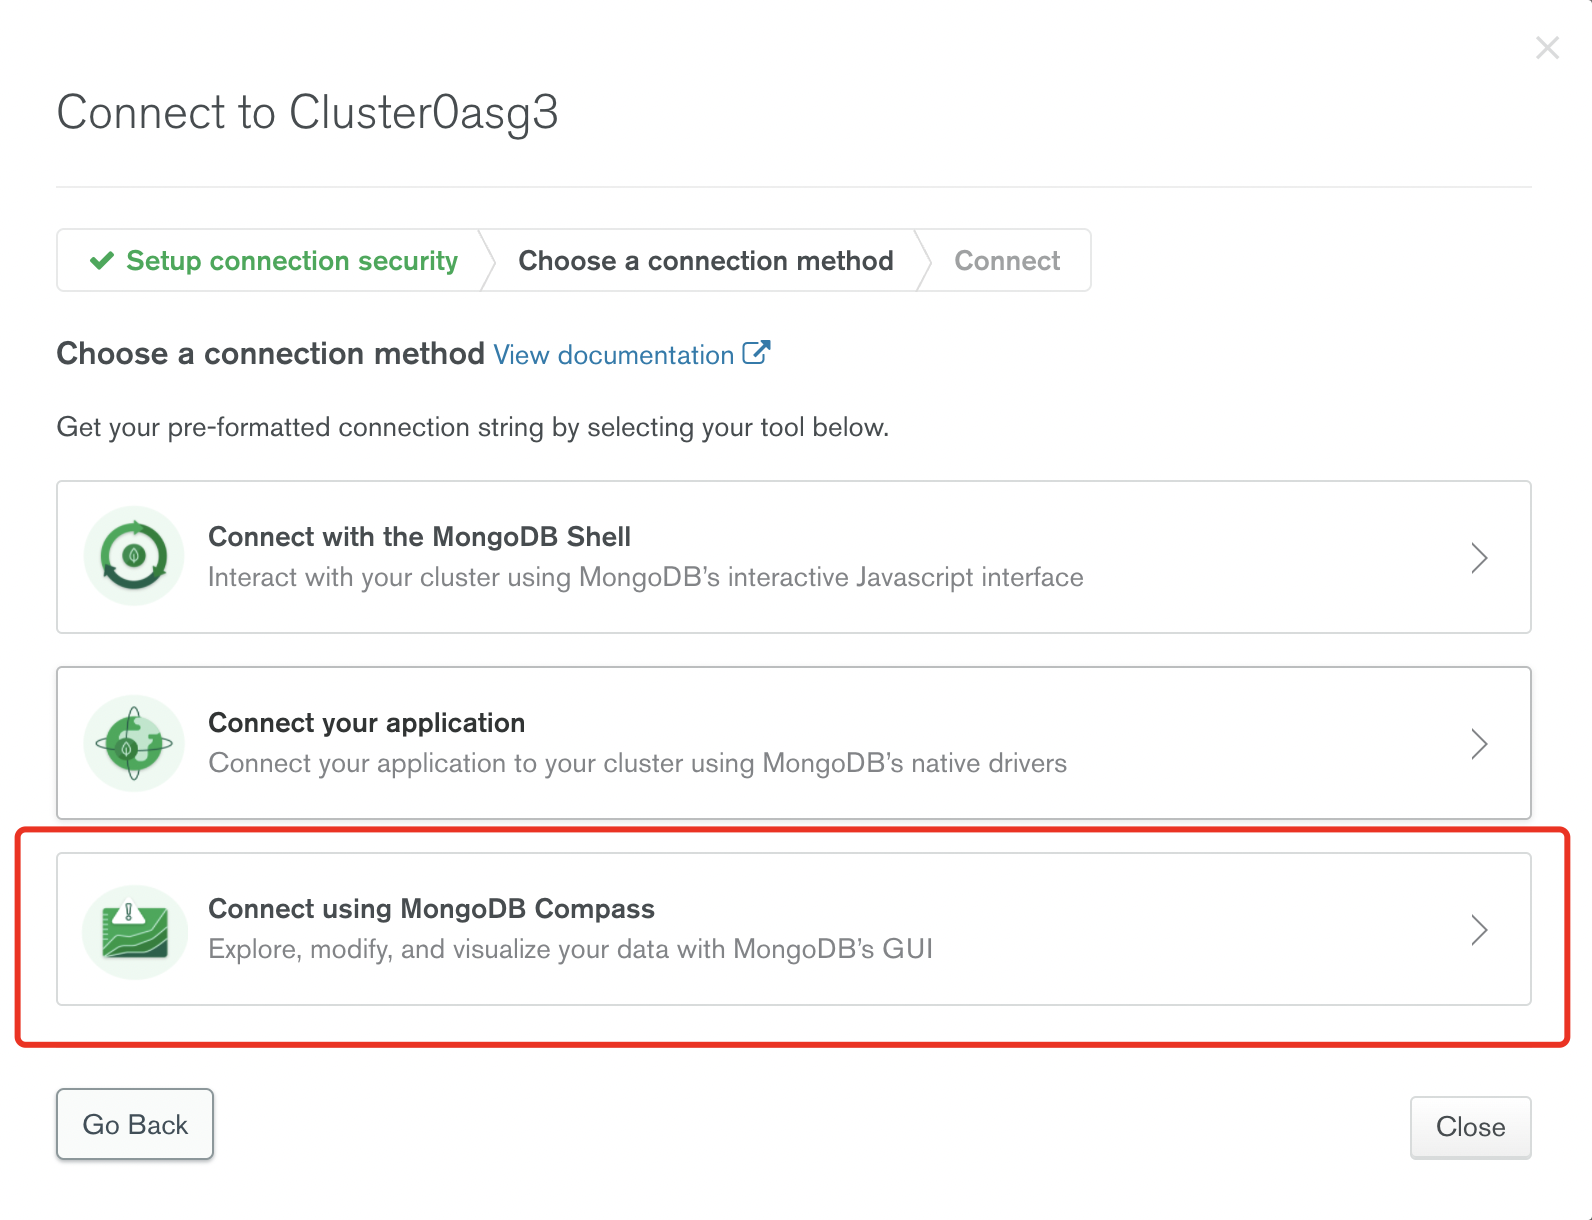Expand the MongoDB Compass option chevron

coord(1479,929)
